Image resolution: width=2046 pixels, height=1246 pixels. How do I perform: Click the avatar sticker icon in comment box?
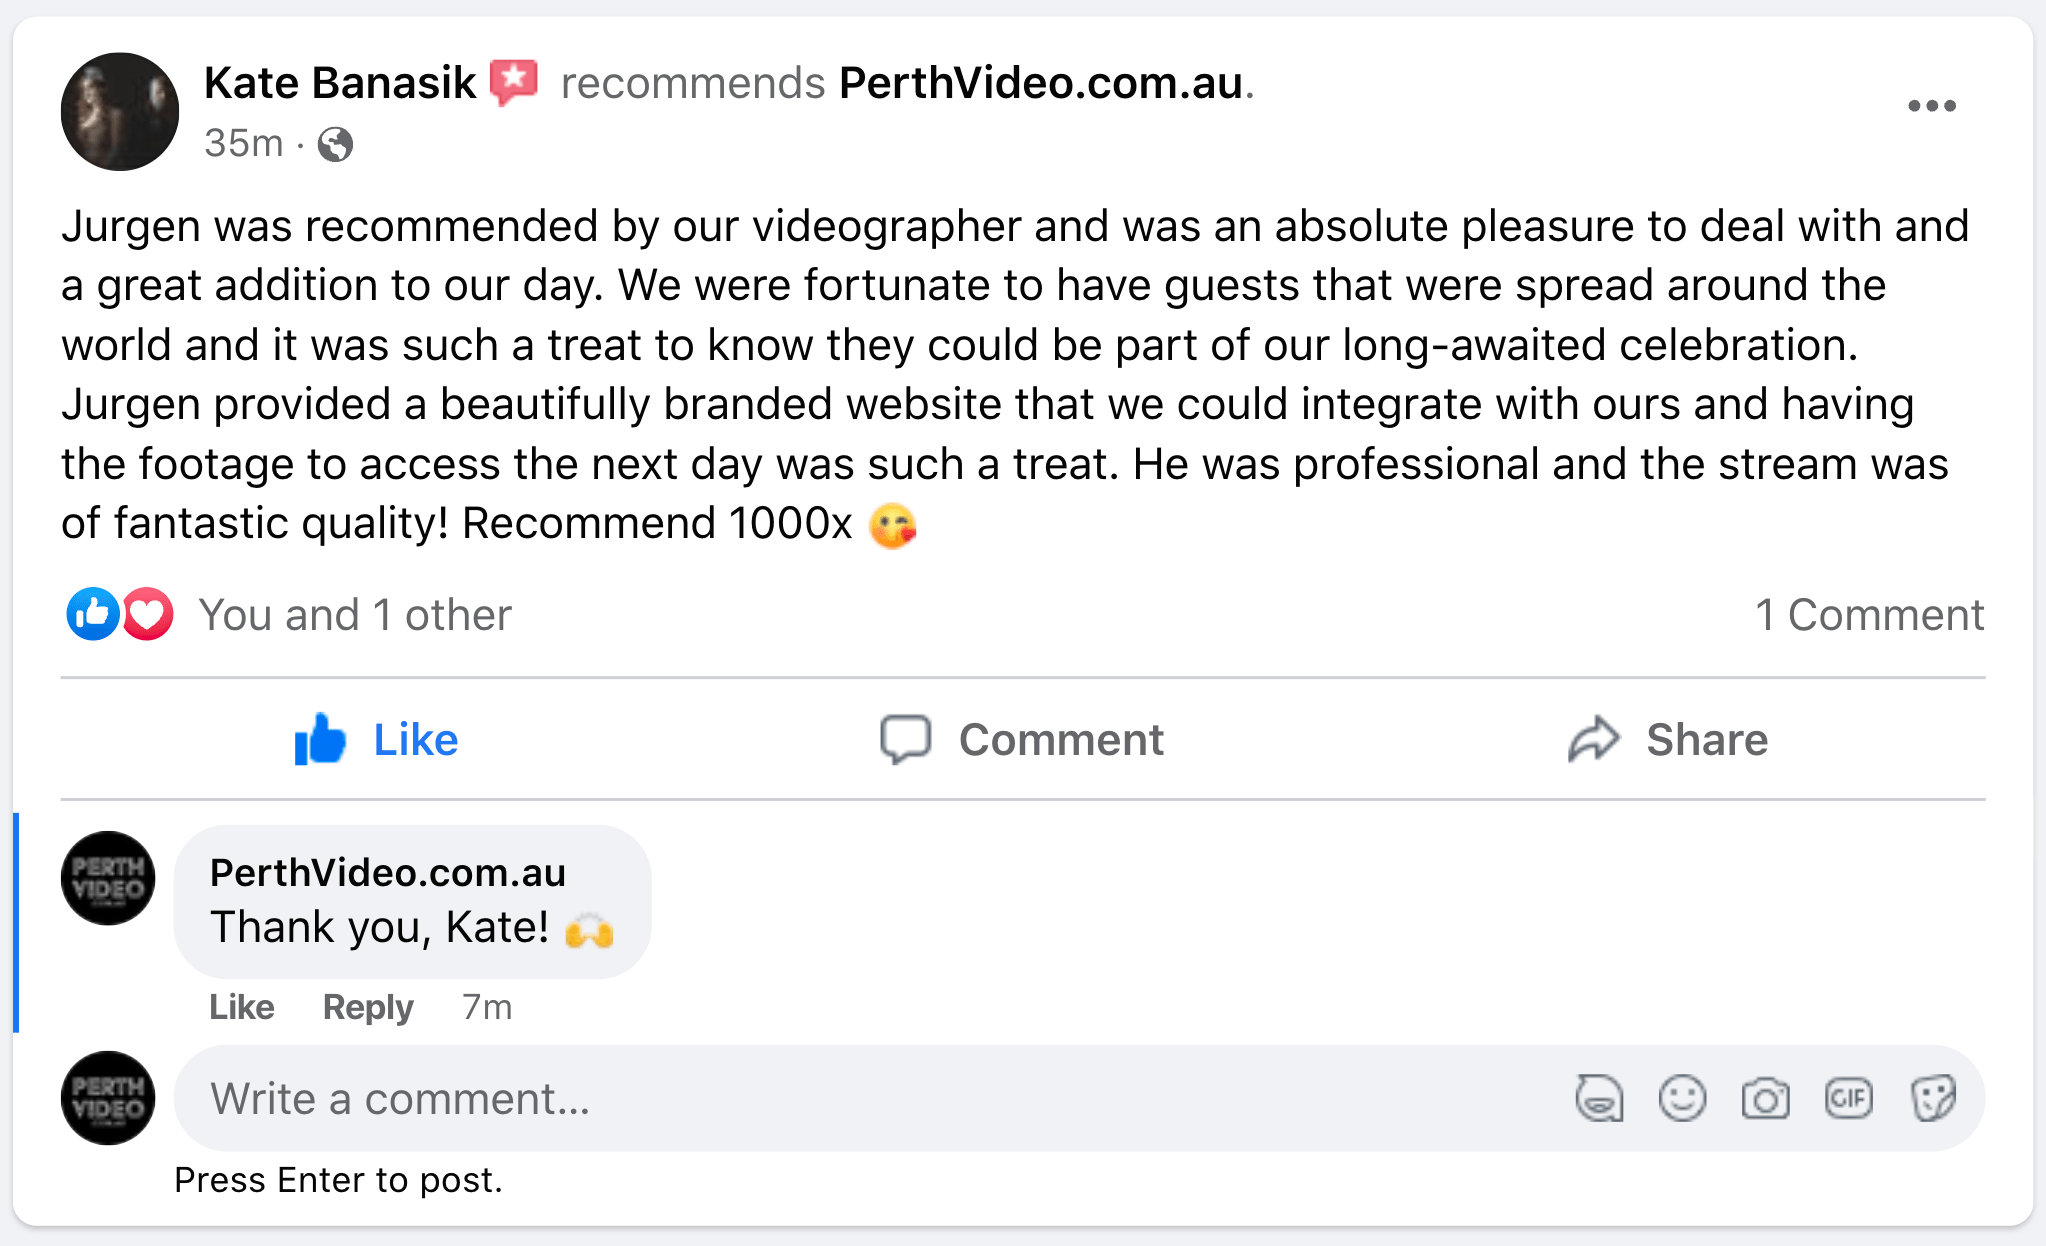[x=1599, y=1099]
